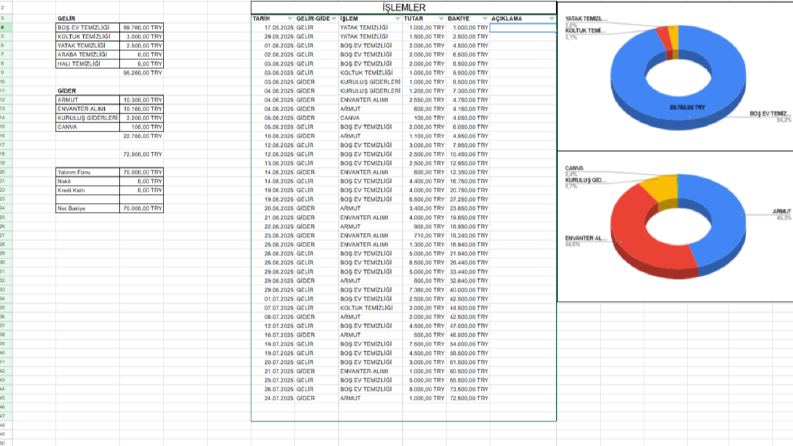
Task: Select the 10.300,00 TRY expense cell
Action: (x=142, y=100)
